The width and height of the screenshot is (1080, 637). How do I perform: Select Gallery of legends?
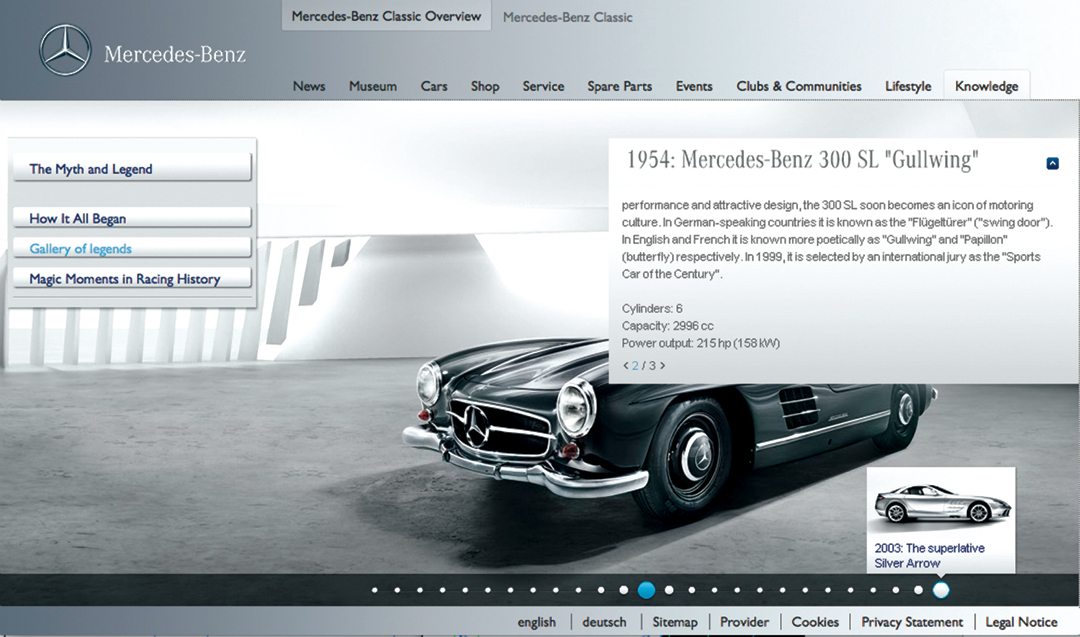tap(132, 248)
